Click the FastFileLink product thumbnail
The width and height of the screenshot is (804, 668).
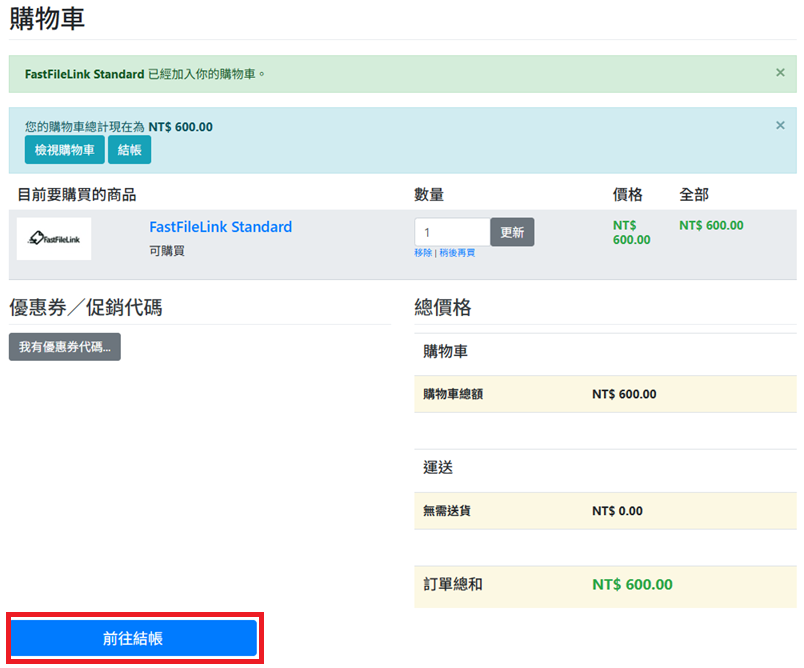point(54,239)
